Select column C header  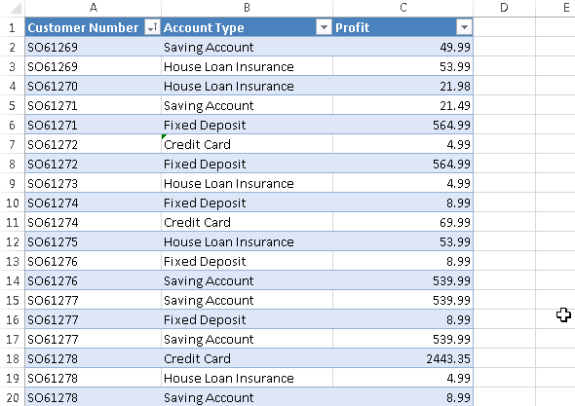(403, 8)
